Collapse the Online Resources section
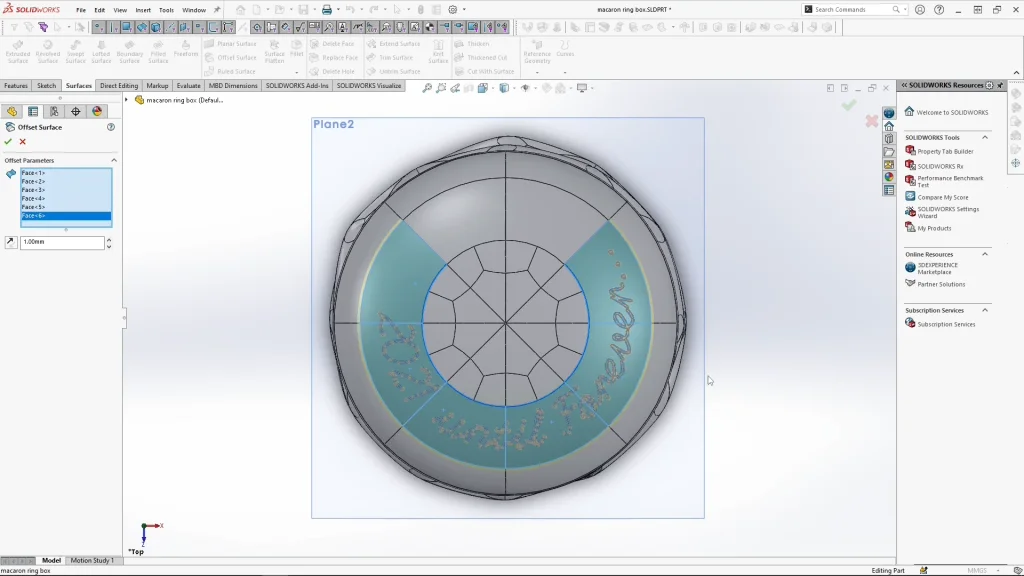1024x576 pixels. click(984, 254)
